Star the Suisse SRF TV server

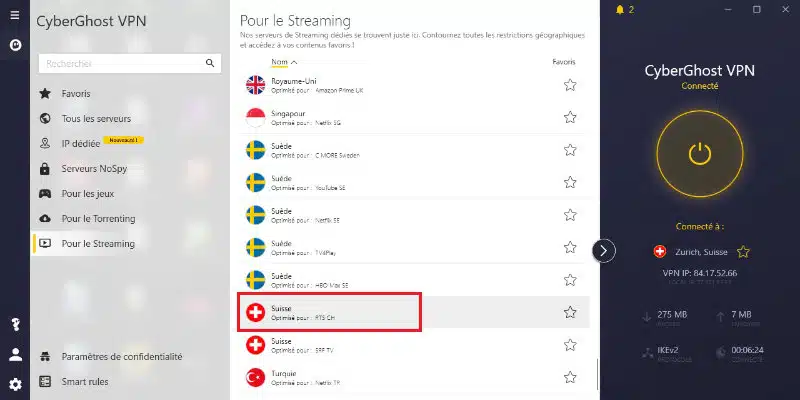pos(570,345)
